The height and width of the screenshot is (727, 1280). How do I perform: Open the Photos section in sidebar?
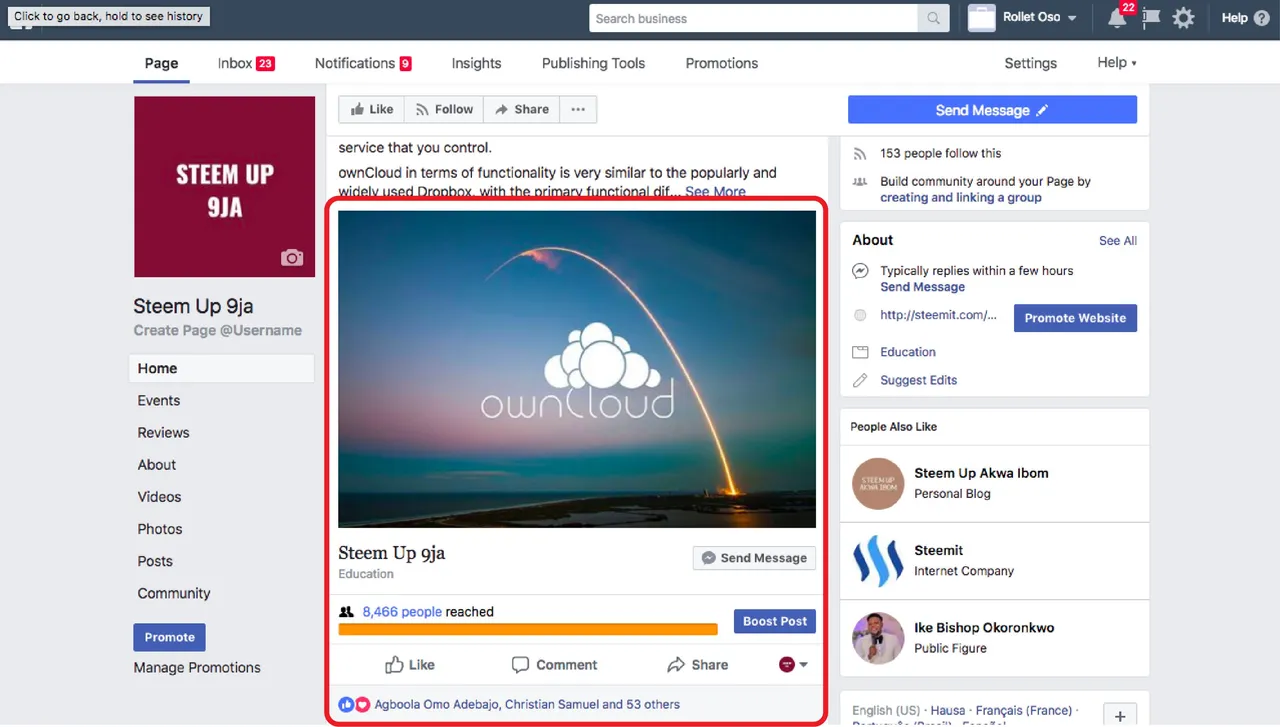pos(160,528)
